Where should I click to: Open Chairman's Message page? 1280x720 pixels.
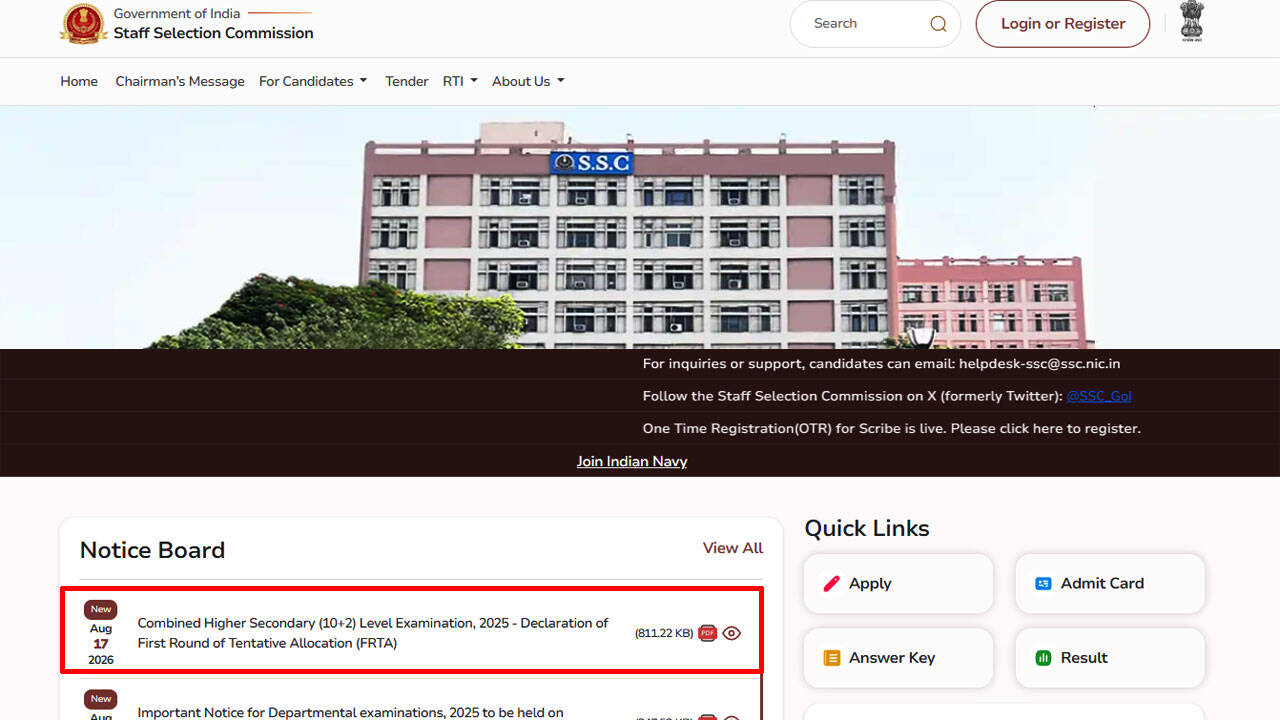(x=180, y=81)
